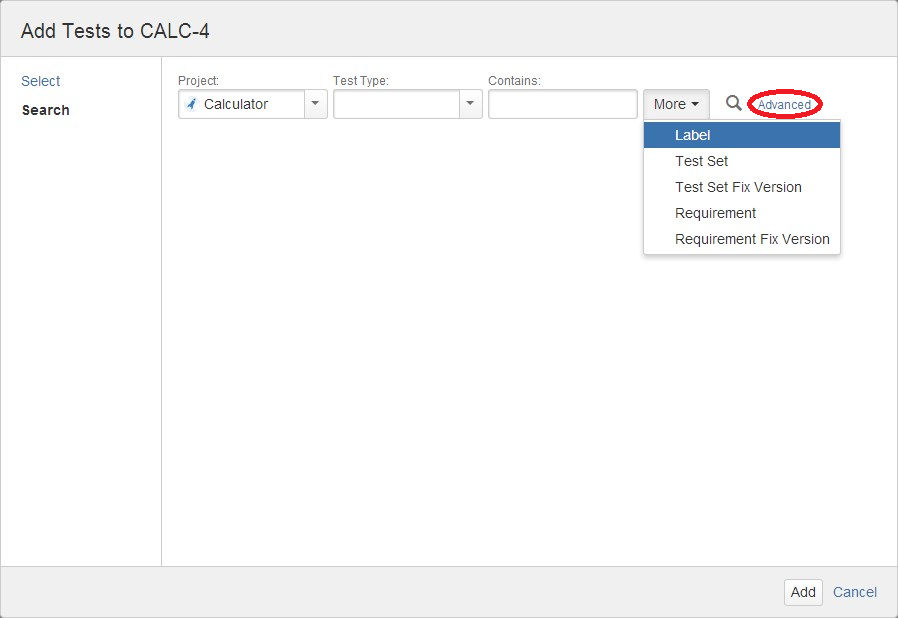Cancel the Add Tests dialog
This screenshot has width=898, height=618.
tap(854, 592)
